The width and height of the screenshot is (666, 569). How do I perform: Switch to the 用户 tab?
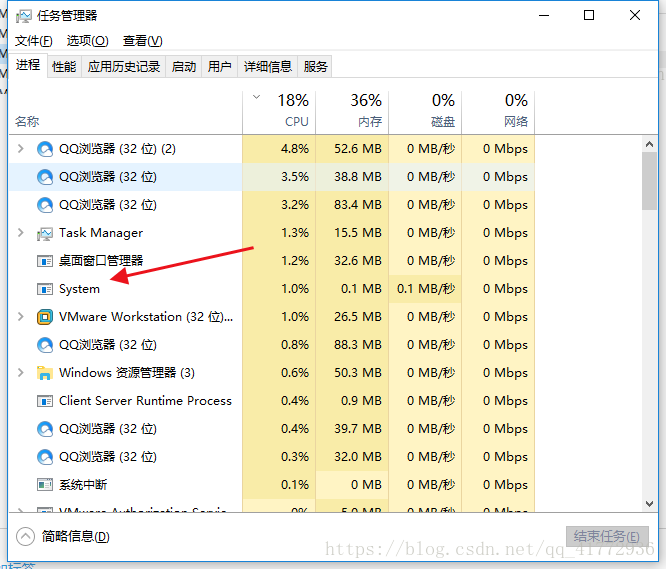220,67
